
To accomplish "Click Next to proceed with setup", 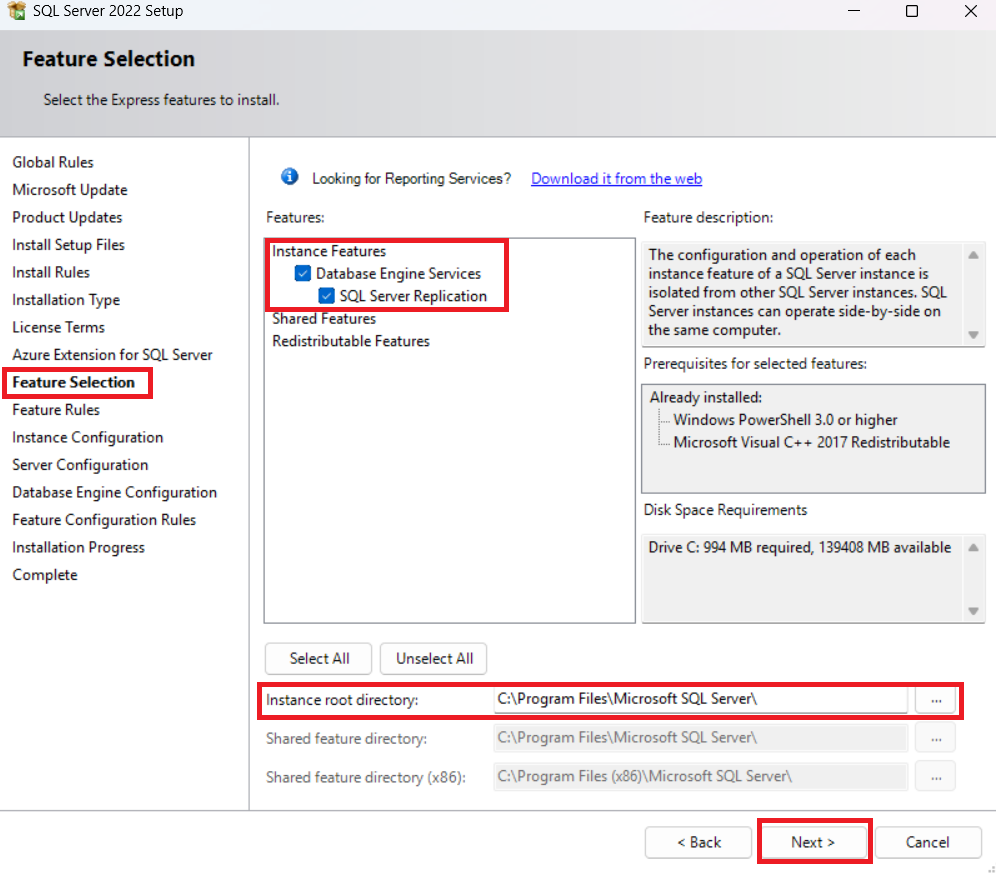I will pos(814,842).
